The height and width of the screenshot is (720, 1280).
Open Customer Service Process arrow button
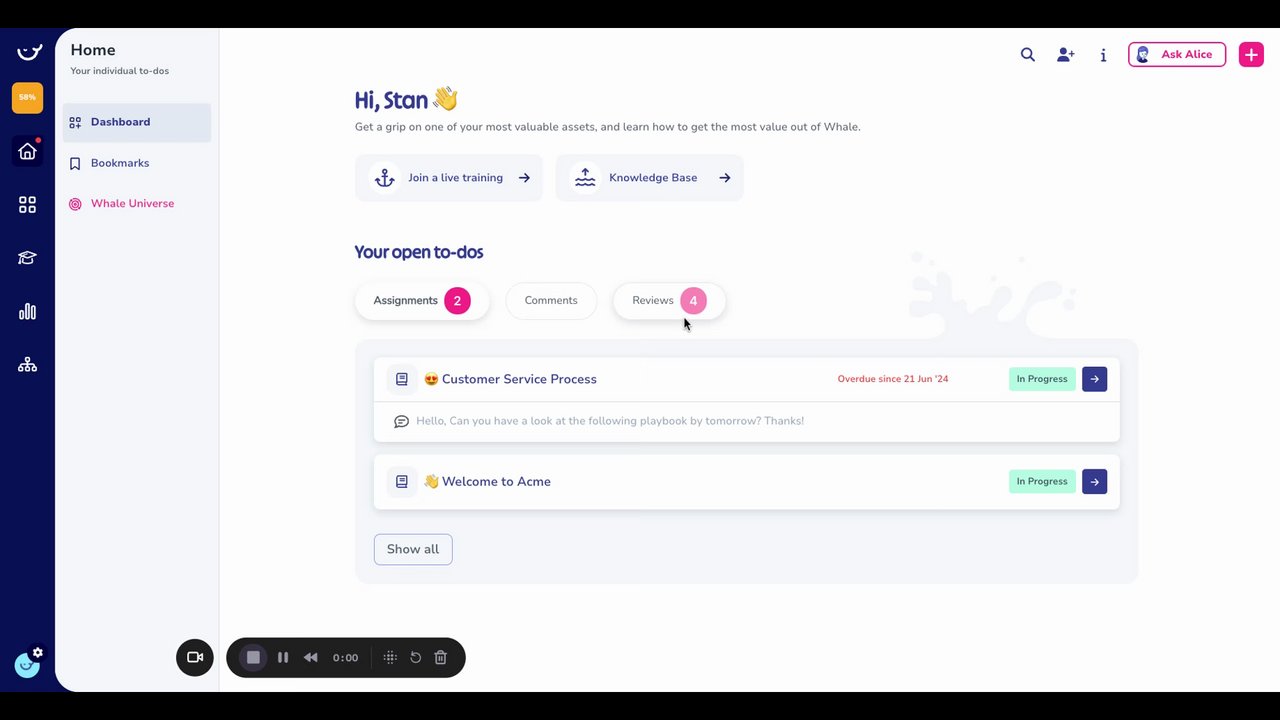(x=1094, y=379)
